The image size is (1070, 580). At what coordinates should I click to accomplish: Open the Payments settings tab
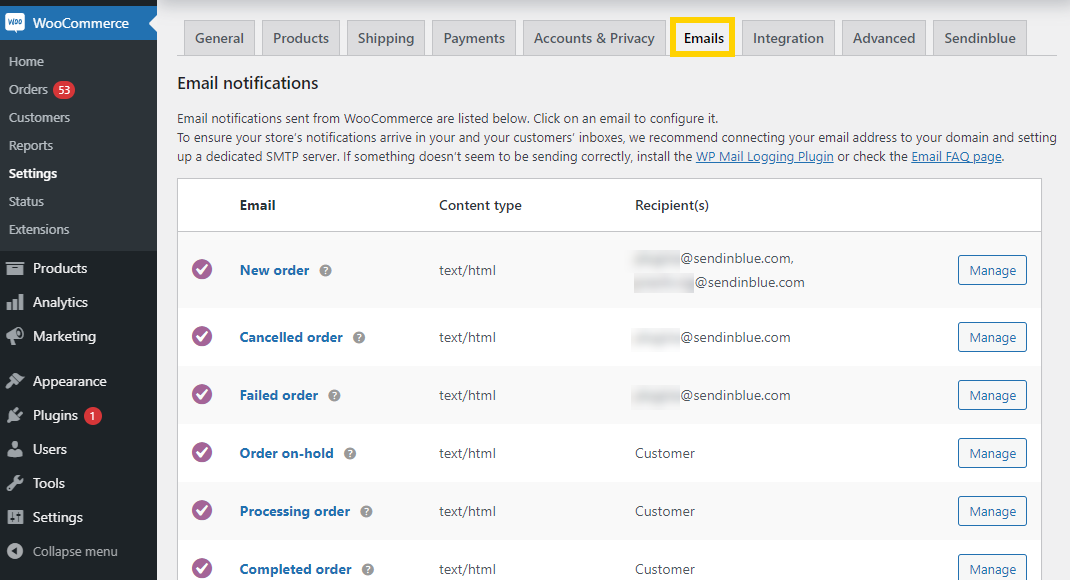(474, 38)
